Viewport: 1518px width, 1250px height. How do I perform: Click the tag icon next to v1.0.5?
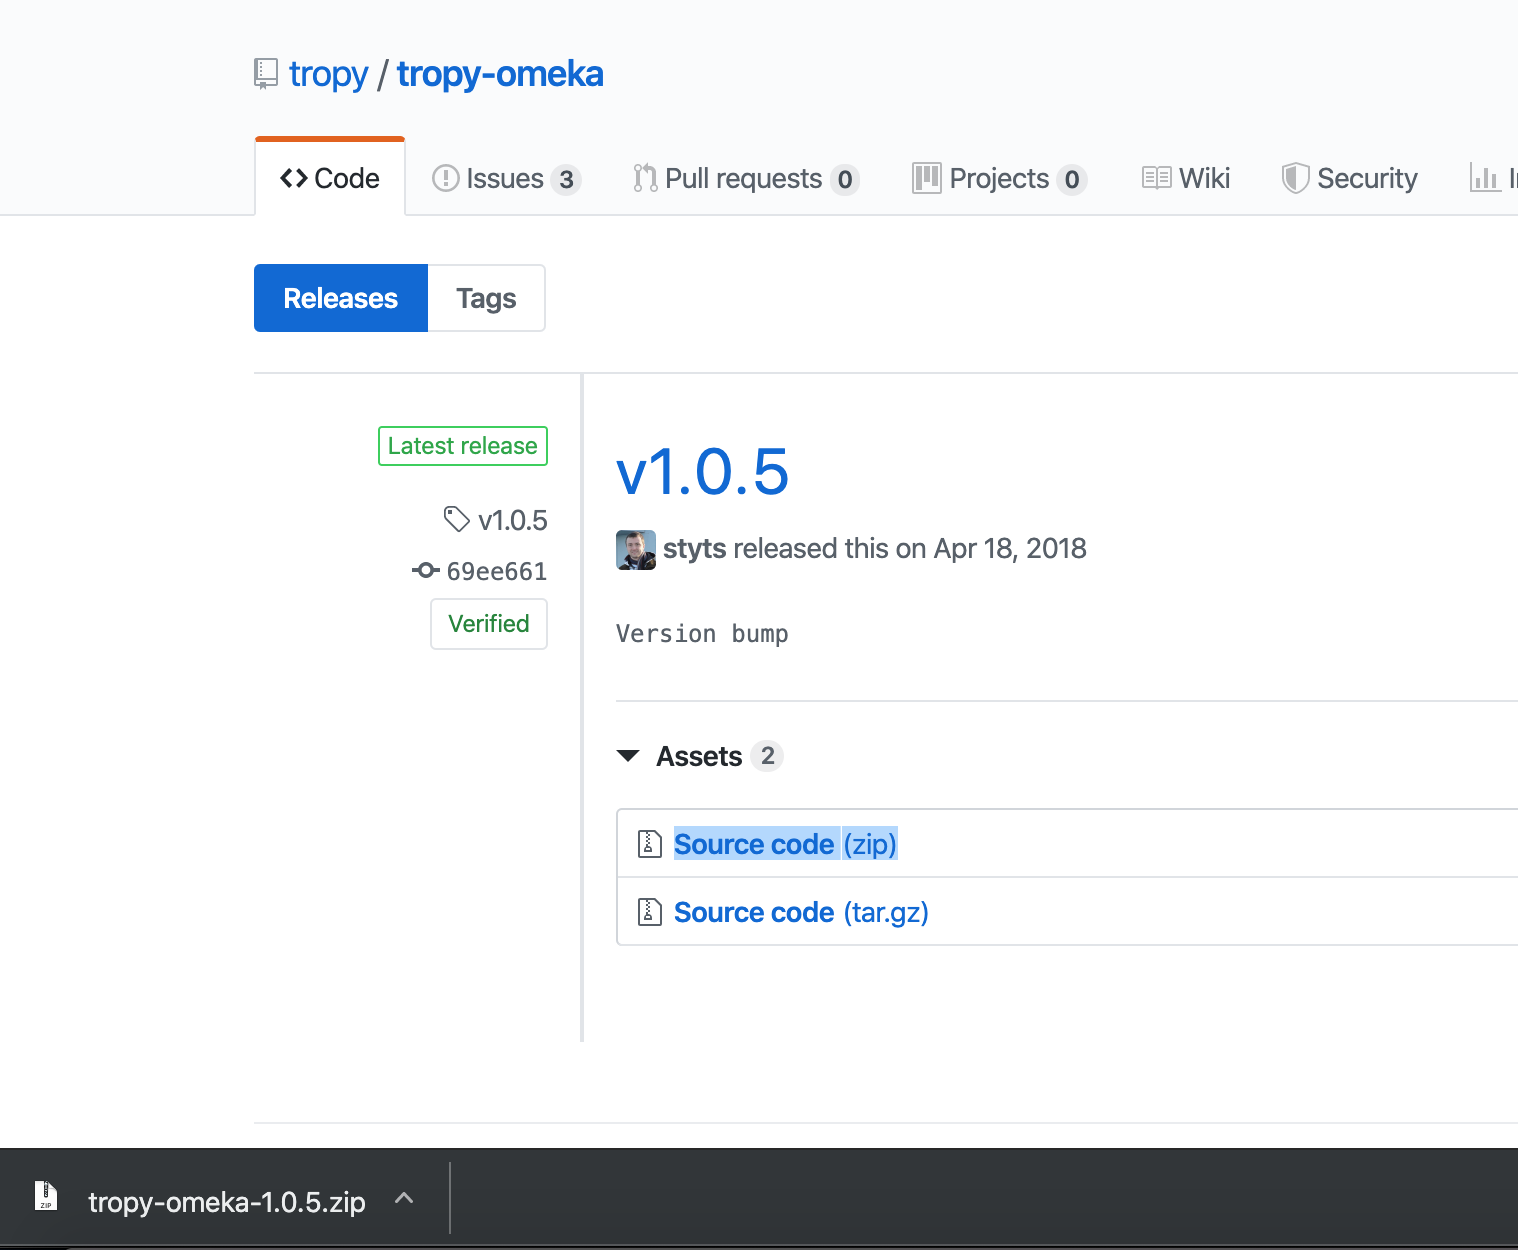pyautogui.click(x=456, y=519)
